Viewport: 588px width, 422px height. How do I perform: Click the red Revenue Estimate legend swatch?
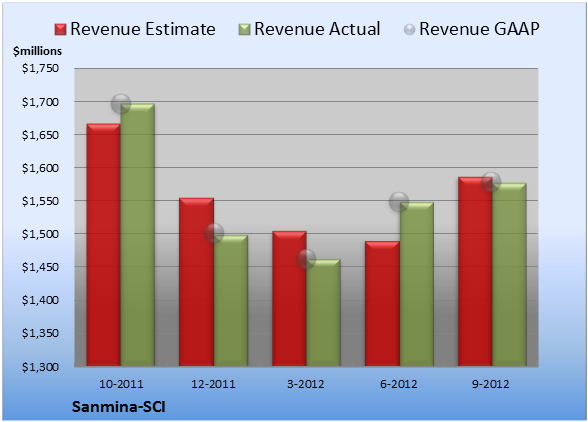60,30
